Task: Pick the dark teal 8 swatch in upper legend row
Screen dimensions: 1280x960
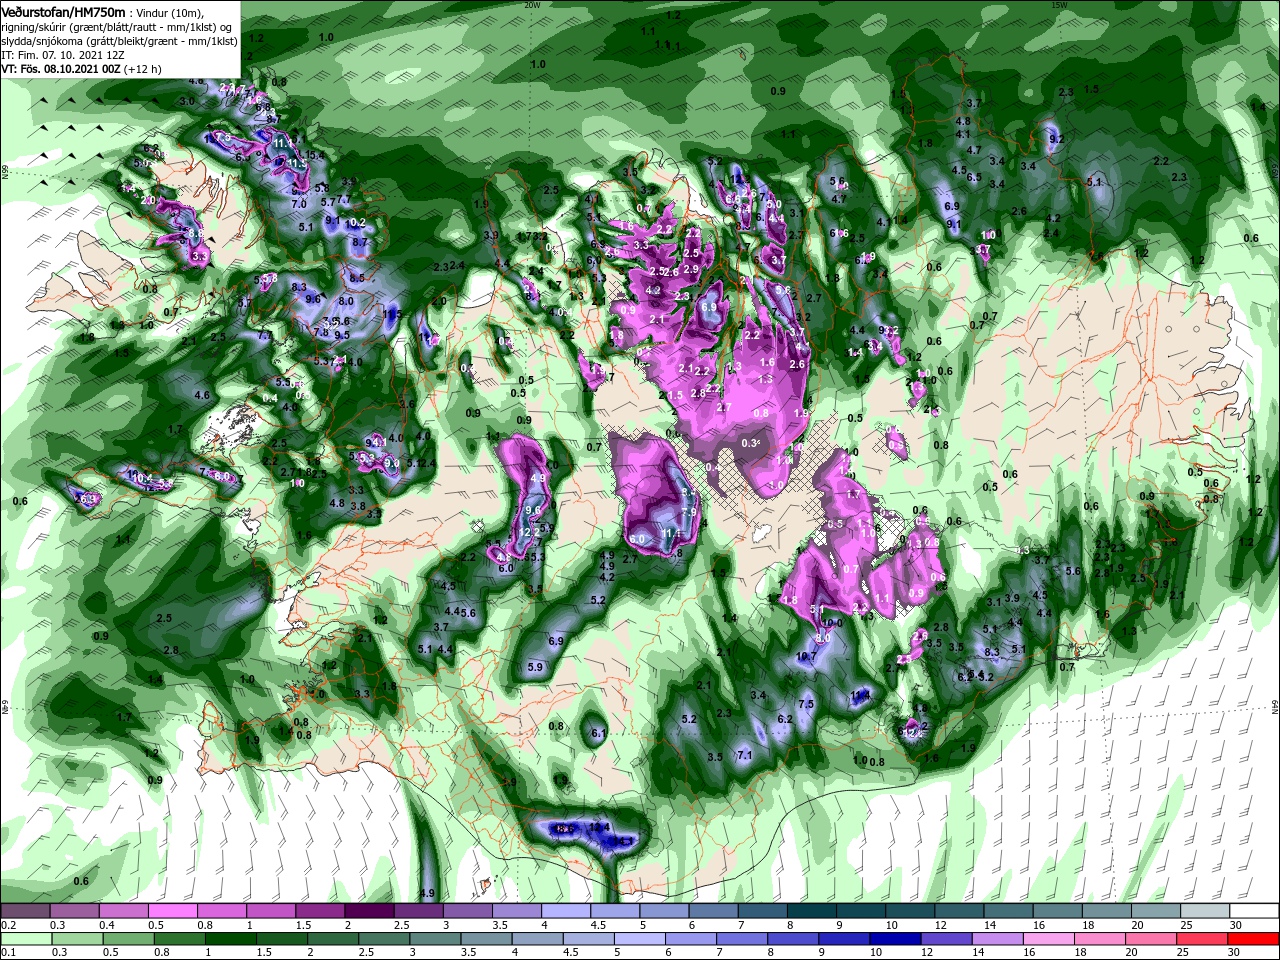Action: pos(812,911)
